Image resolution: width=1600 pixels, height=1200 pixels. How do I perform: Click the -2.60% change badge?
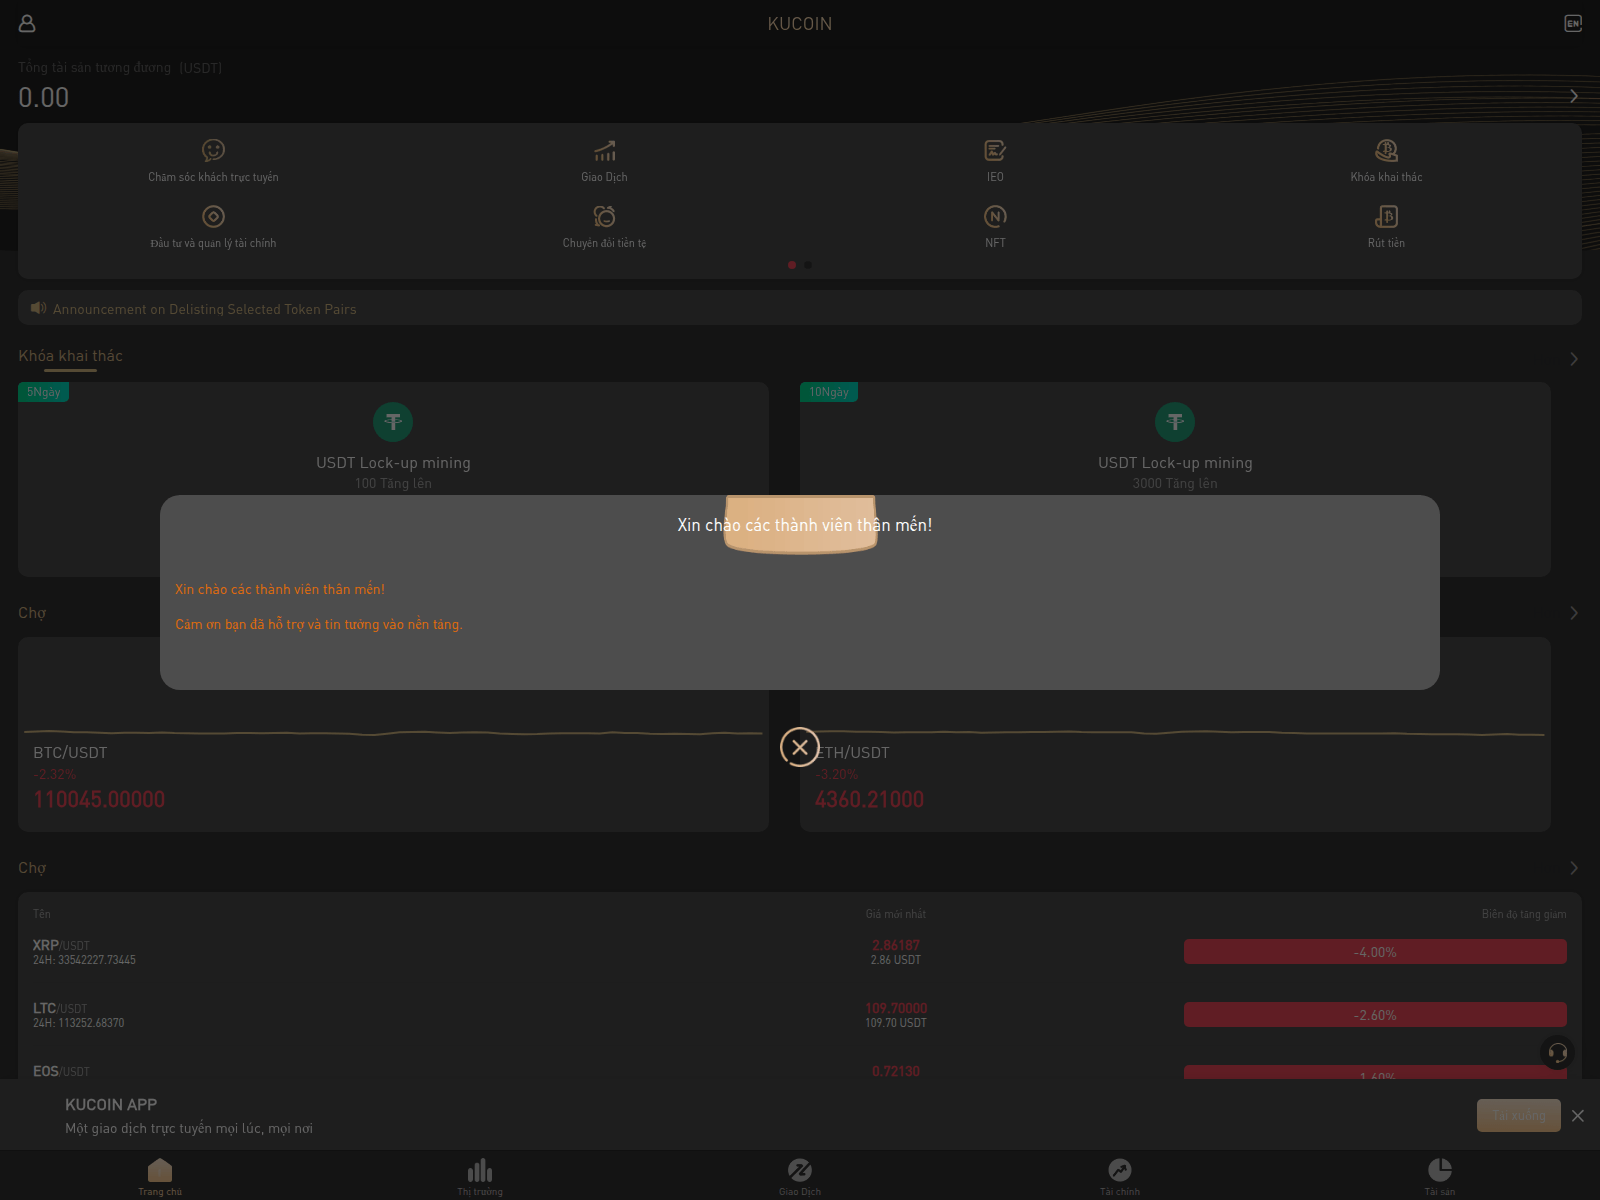tap(1375, 1015)
